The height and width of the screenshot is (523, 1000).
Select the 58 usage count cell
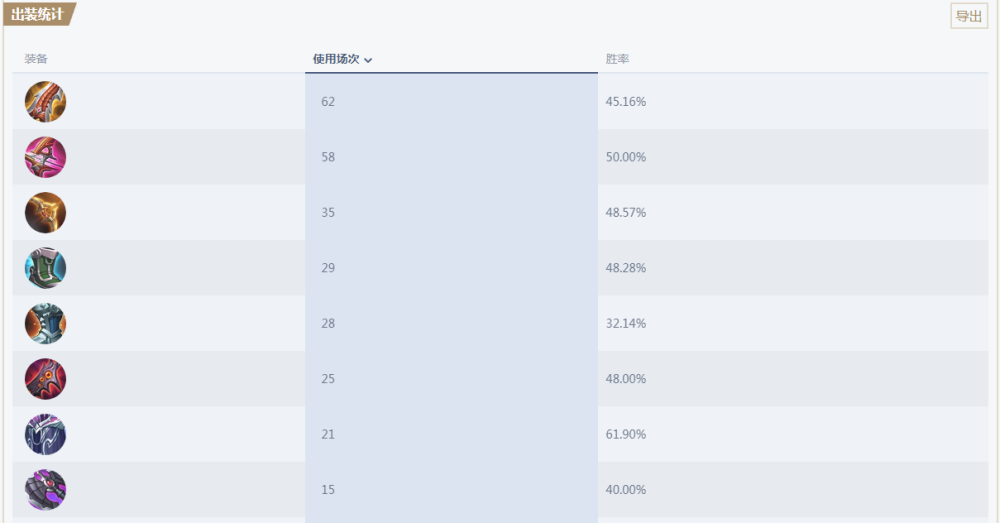click(x=452, y=157)
